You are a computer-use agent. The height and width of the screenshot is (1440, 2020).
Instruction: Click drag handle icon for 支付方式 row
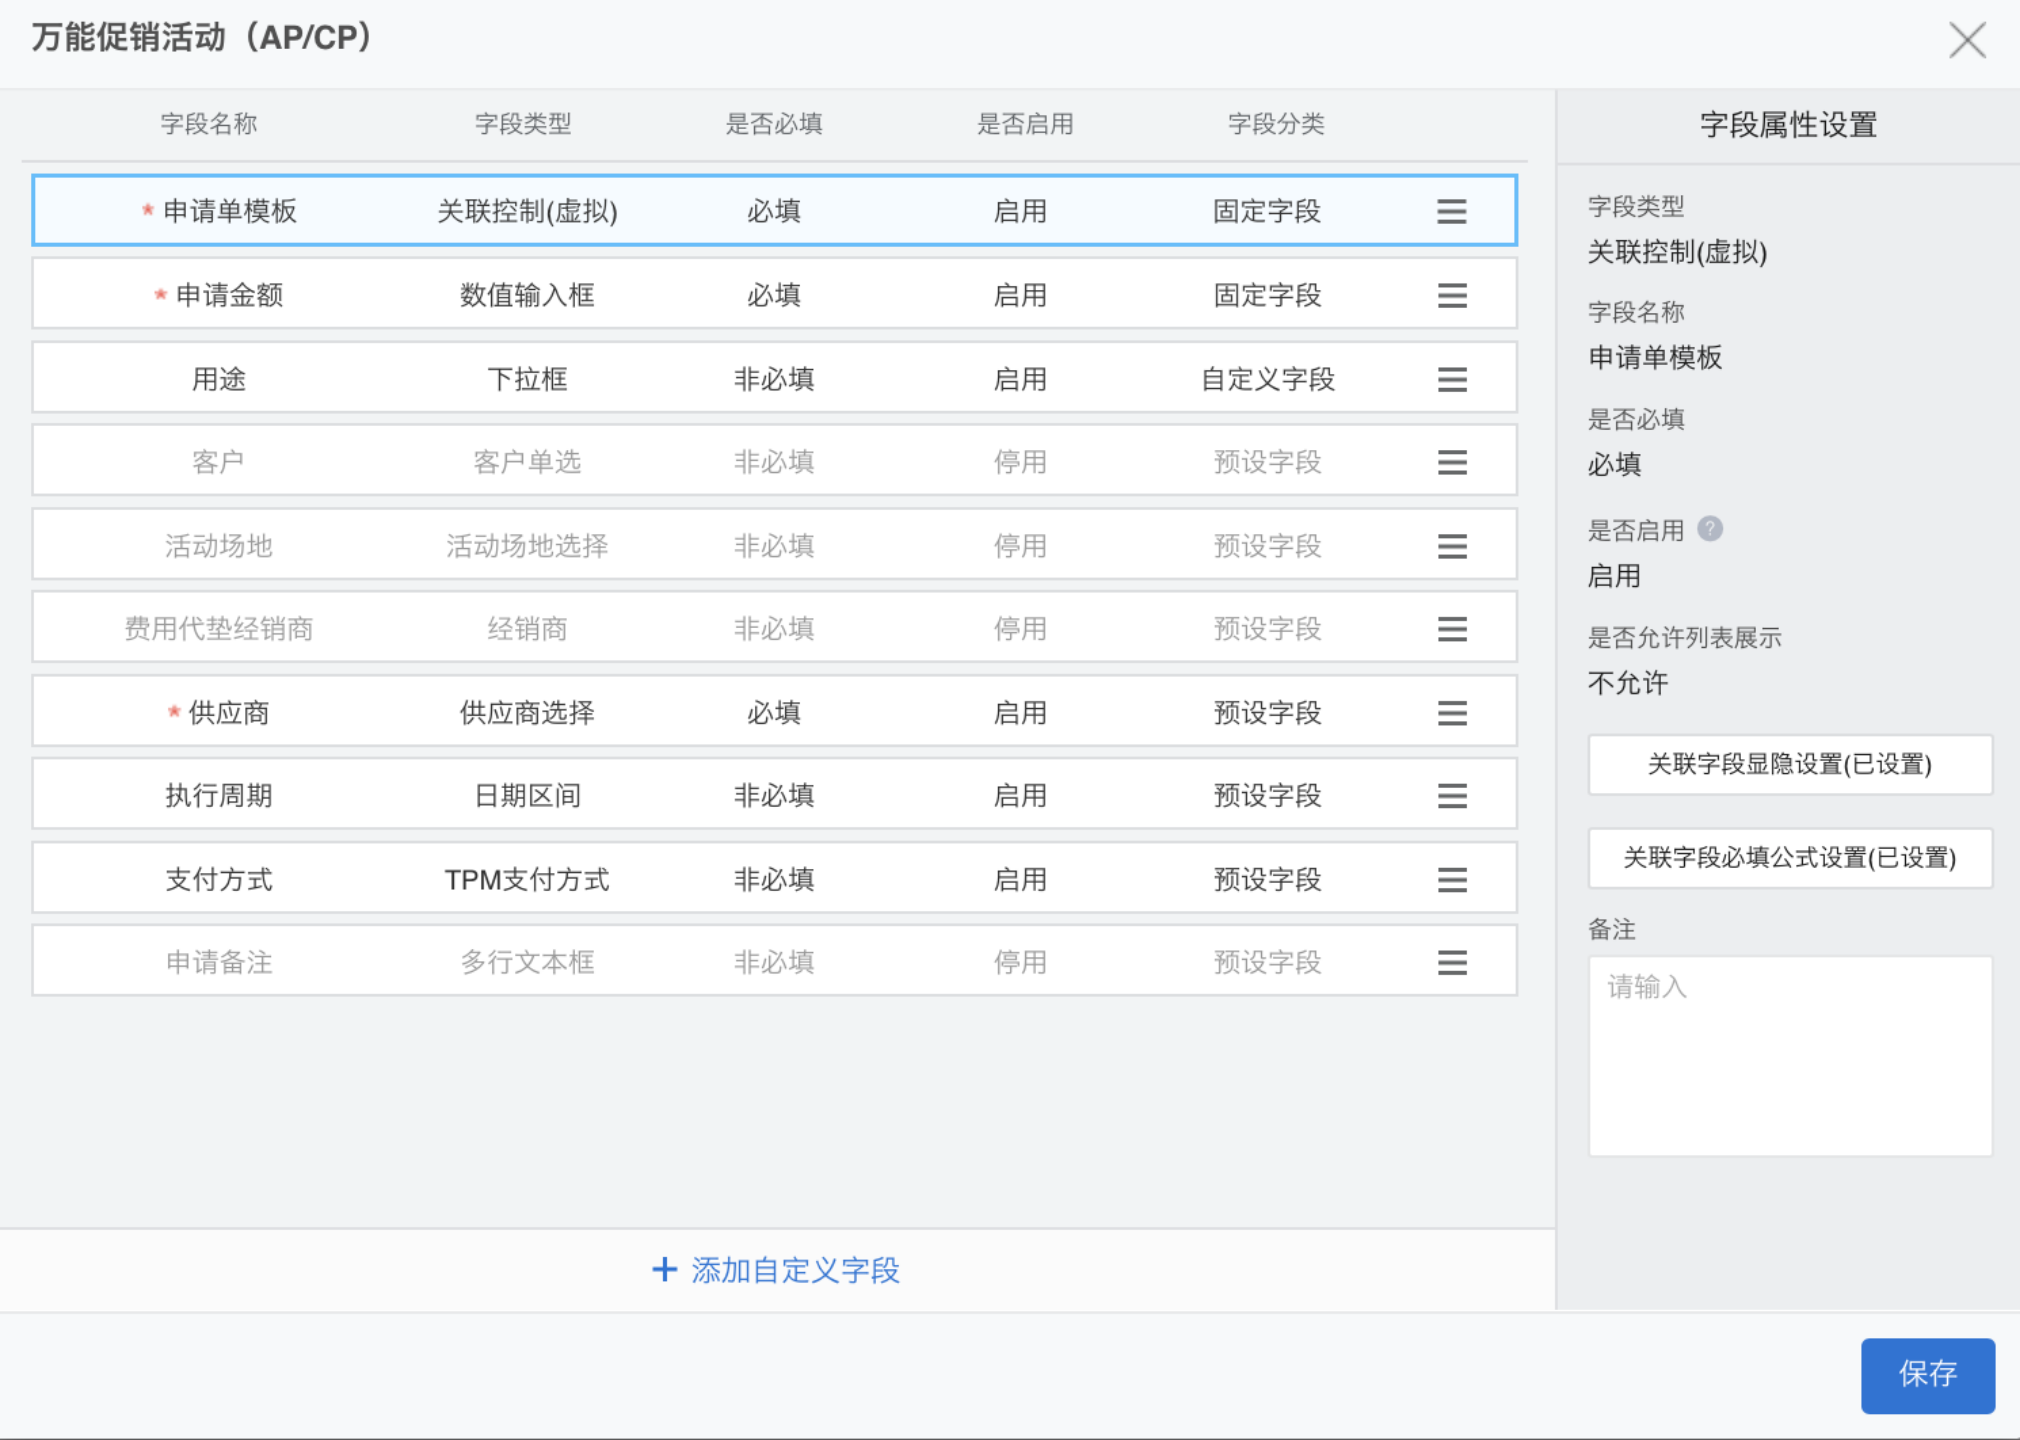point(1451,880)
